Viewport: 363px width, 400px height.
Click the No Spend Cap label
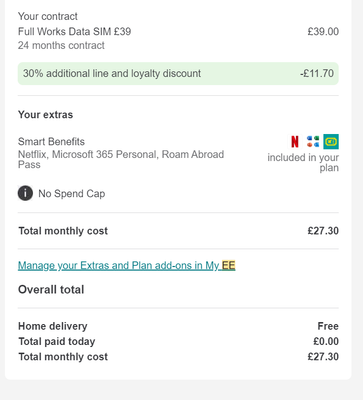(72, 194)
